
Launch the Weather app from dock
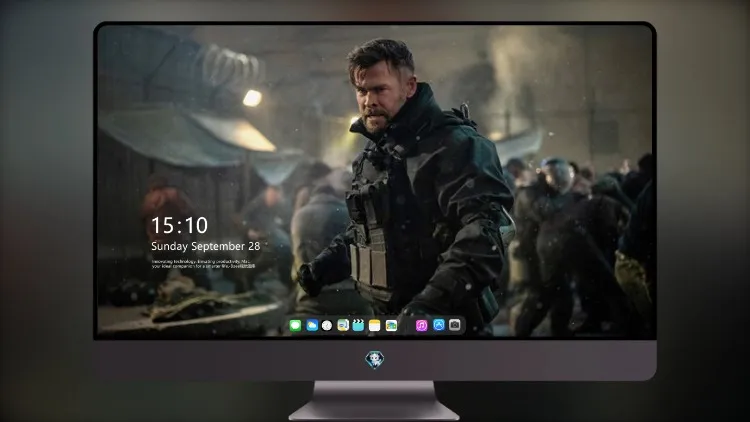pos(312,326)
